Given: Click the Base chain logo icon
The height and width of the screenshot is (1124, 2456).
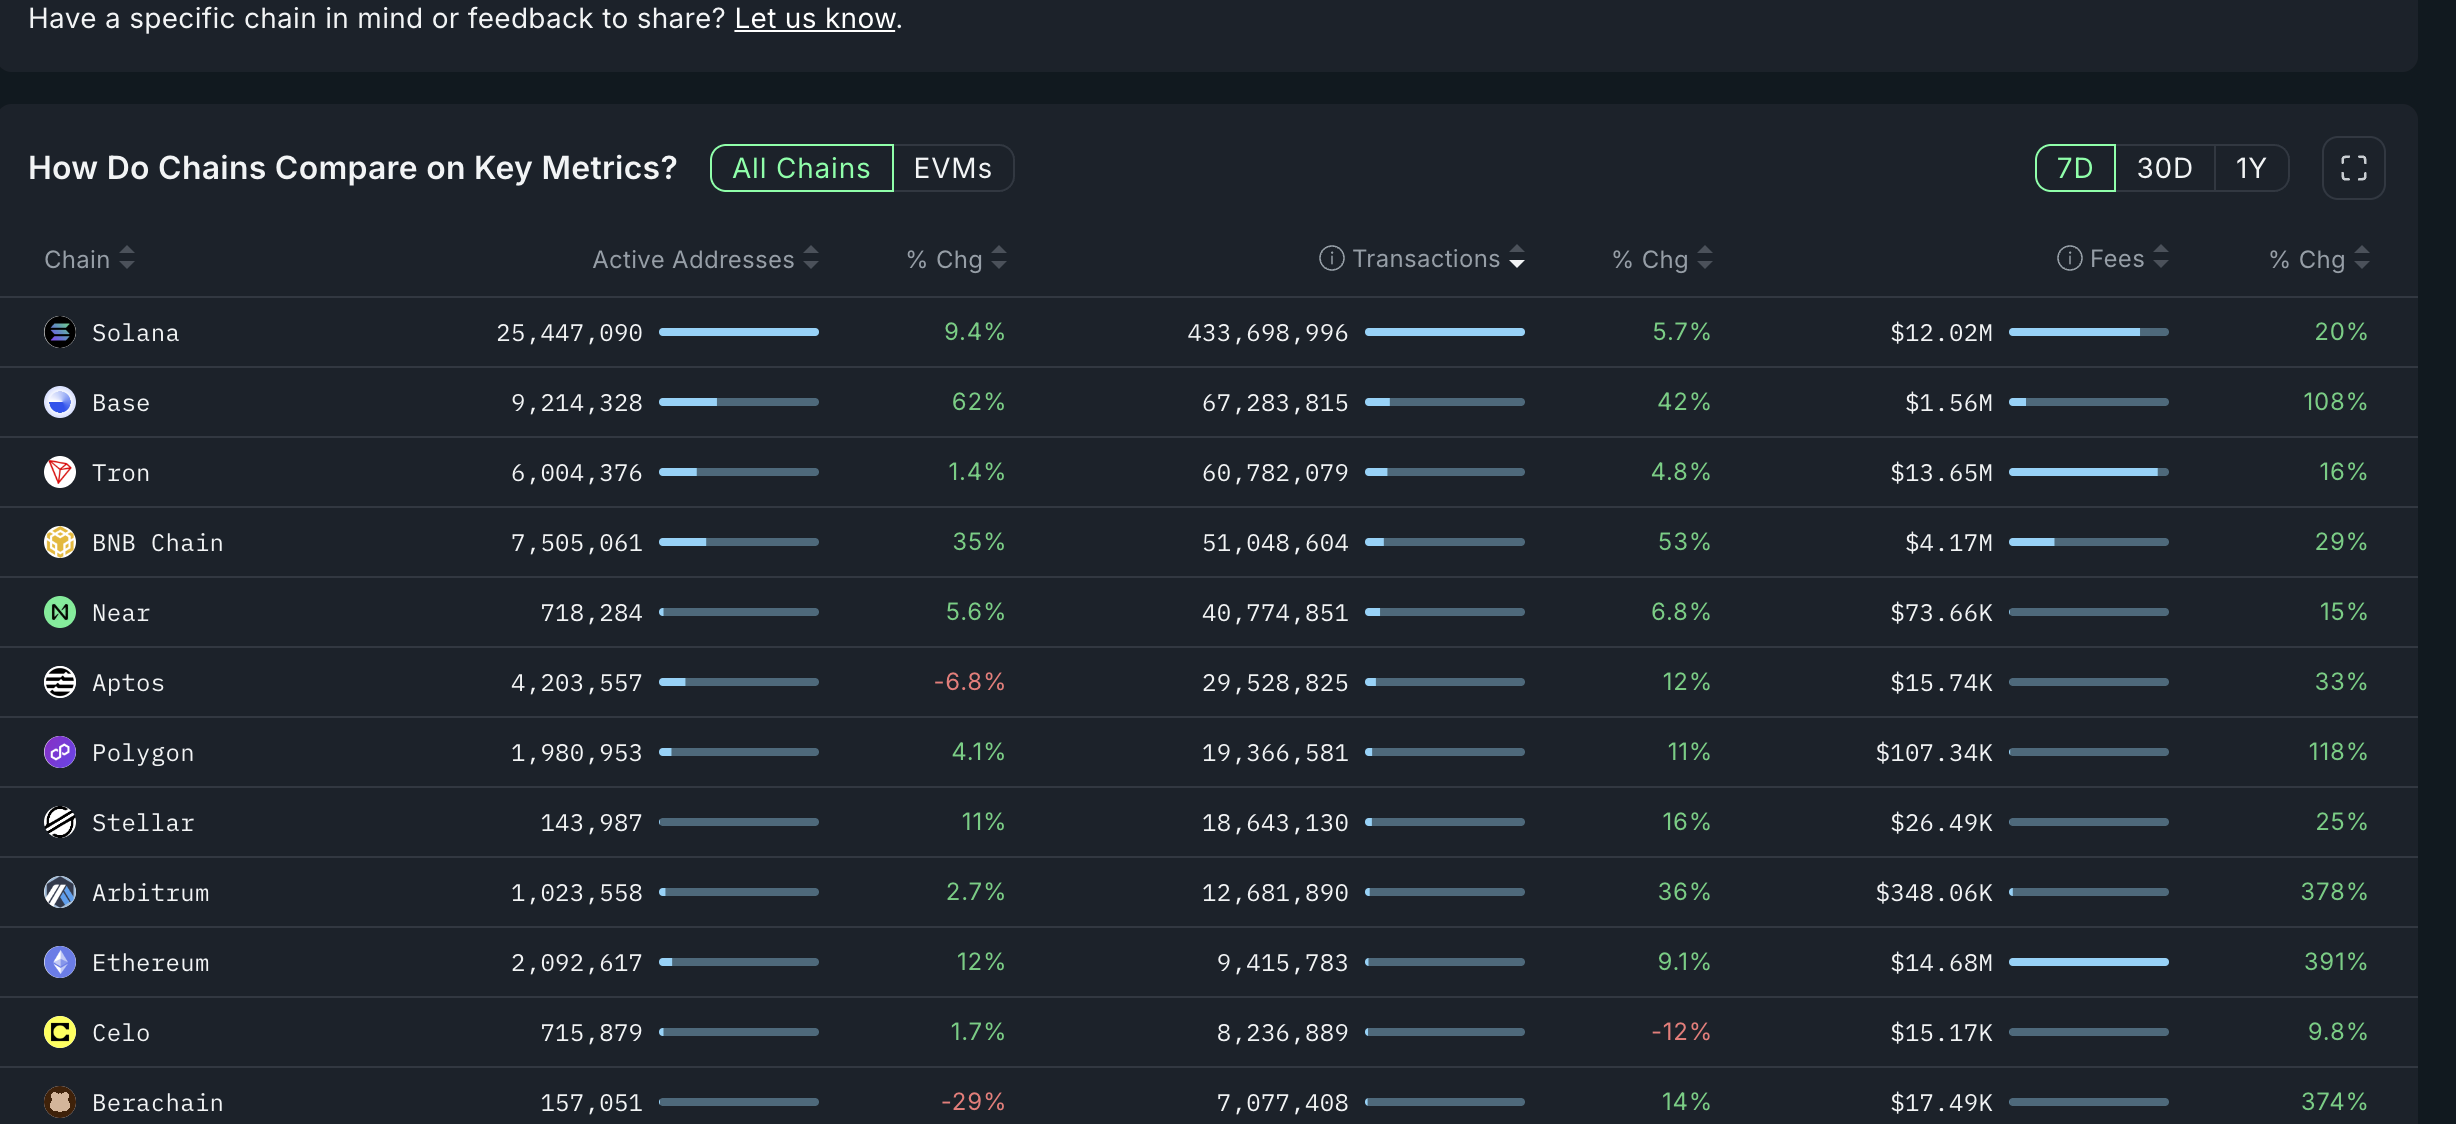Looking at the screenshot, I should [60, 402].
